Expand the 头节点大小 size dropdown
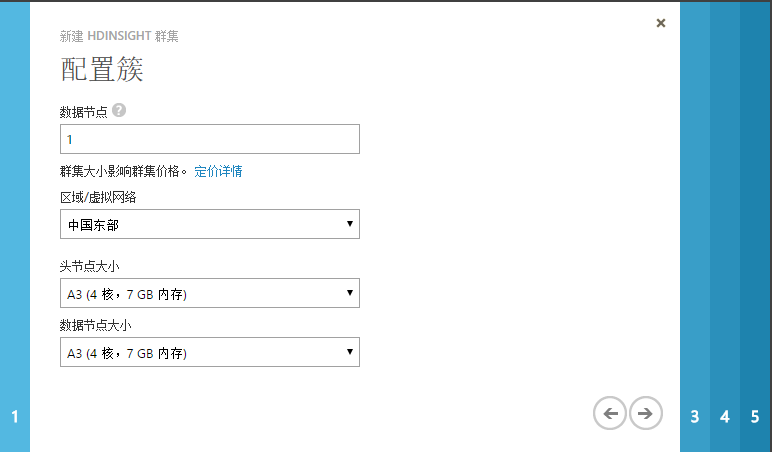Screen dimensions: 772x452 (x=209, y=293)
